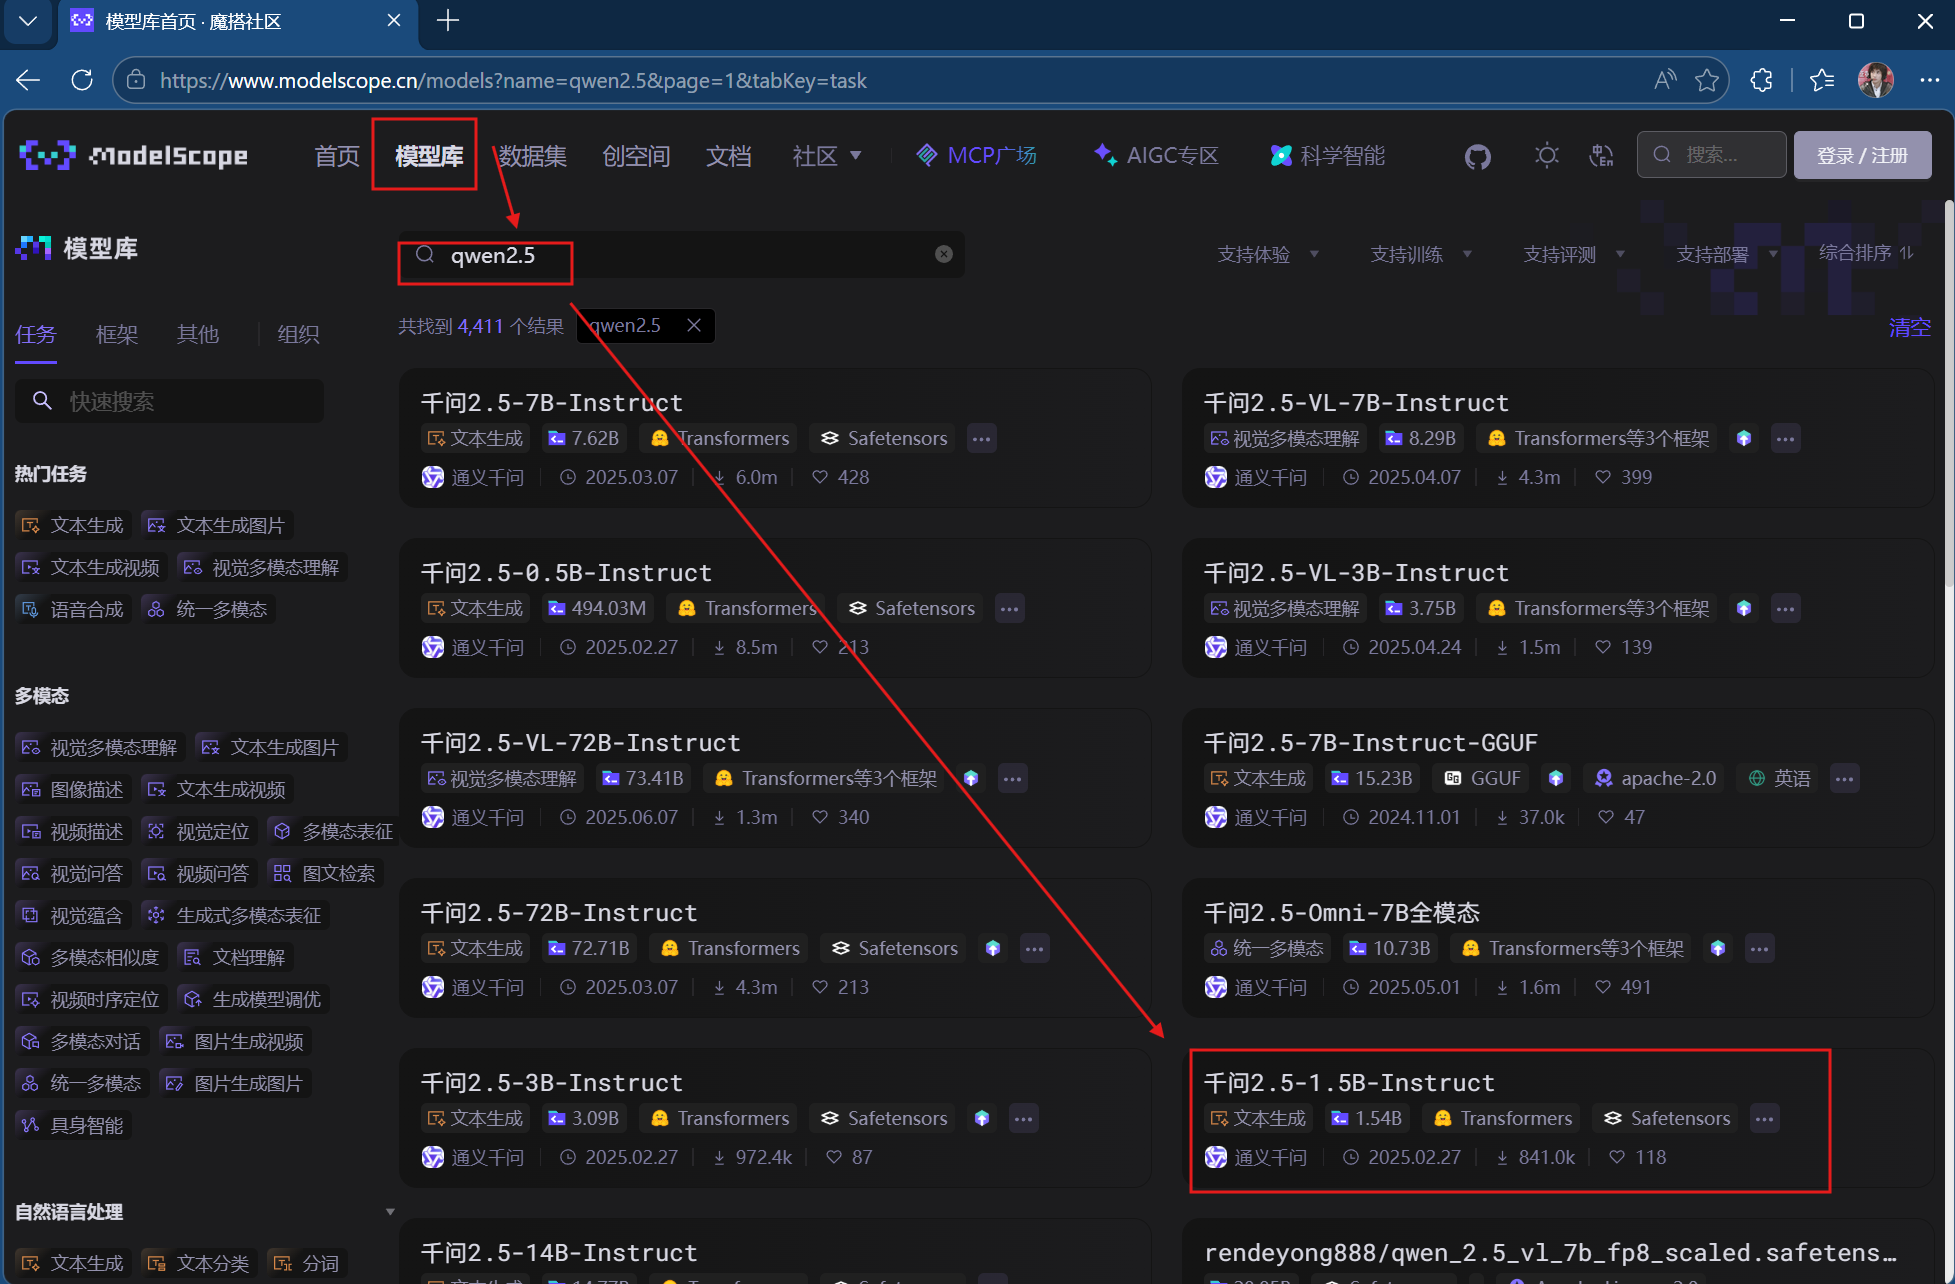Click more options on 千问2.5-1.5B-Instruct card
Viewport: 1955px width, 1284px height.
[x=1764, y=1118]
